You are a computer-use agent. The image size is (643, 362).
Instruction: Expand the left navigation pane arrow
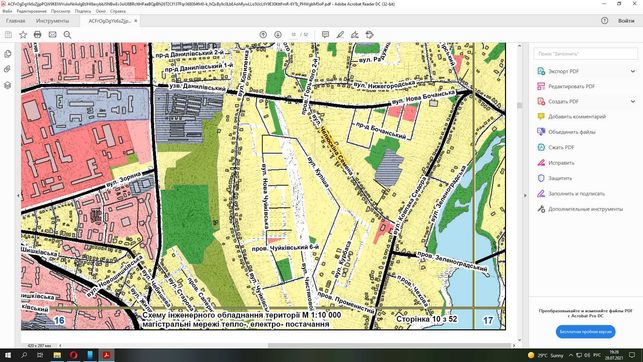tap(18, 196)
